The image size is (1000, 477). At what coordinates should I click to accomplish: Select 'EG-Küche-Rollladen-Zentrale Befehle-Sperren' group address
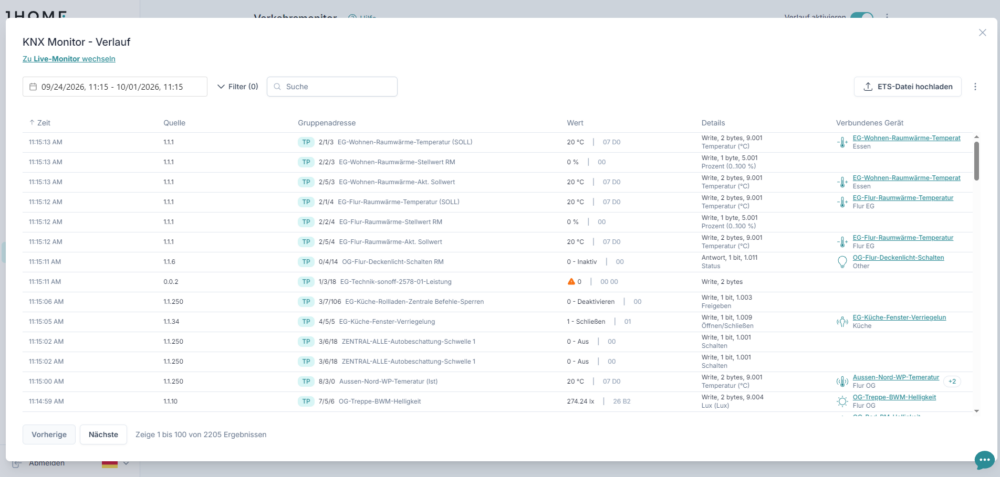[x=415, y=302]
